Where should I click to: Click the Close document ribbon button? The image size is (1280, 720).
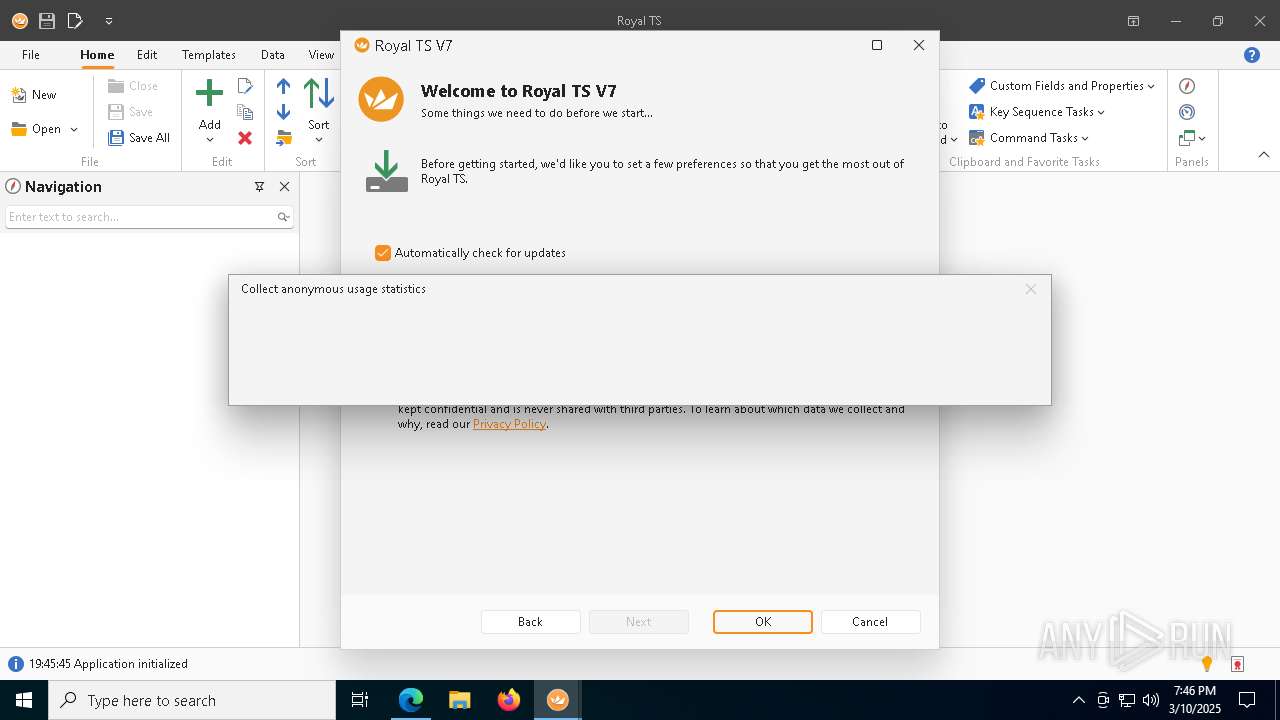pyautogui.click(x=133, y=86)
